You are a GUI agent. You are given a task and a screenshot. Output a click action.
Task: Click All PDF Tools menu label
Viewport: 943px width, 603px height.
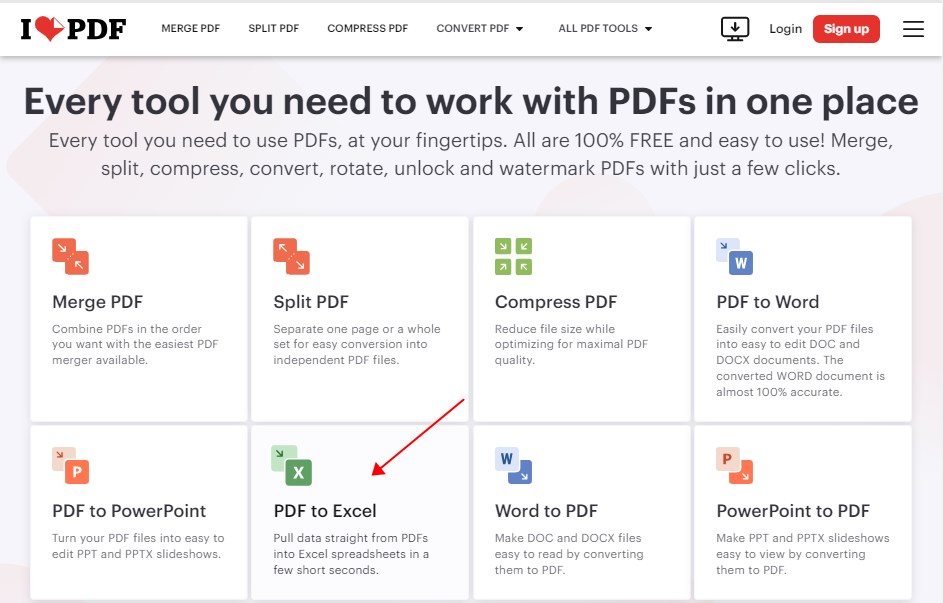click(x=598, y=28)
